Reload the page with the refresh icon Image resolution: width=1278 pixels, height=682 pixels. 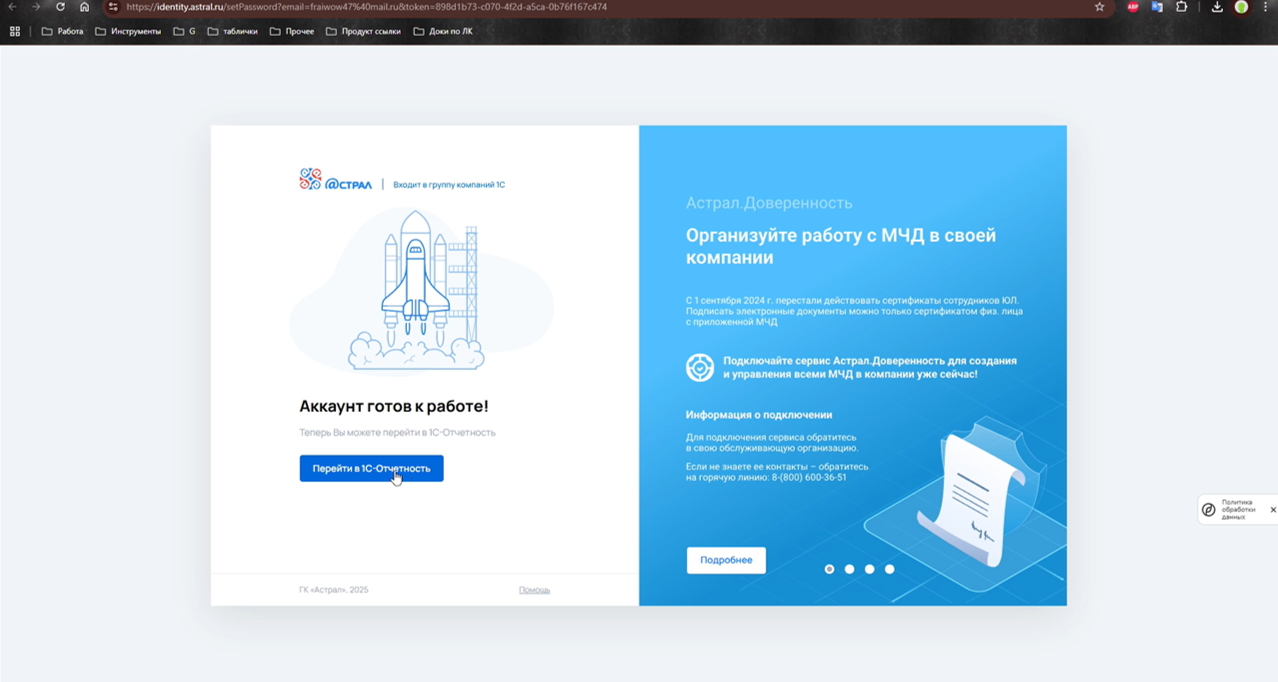click(x=60, y=7)
